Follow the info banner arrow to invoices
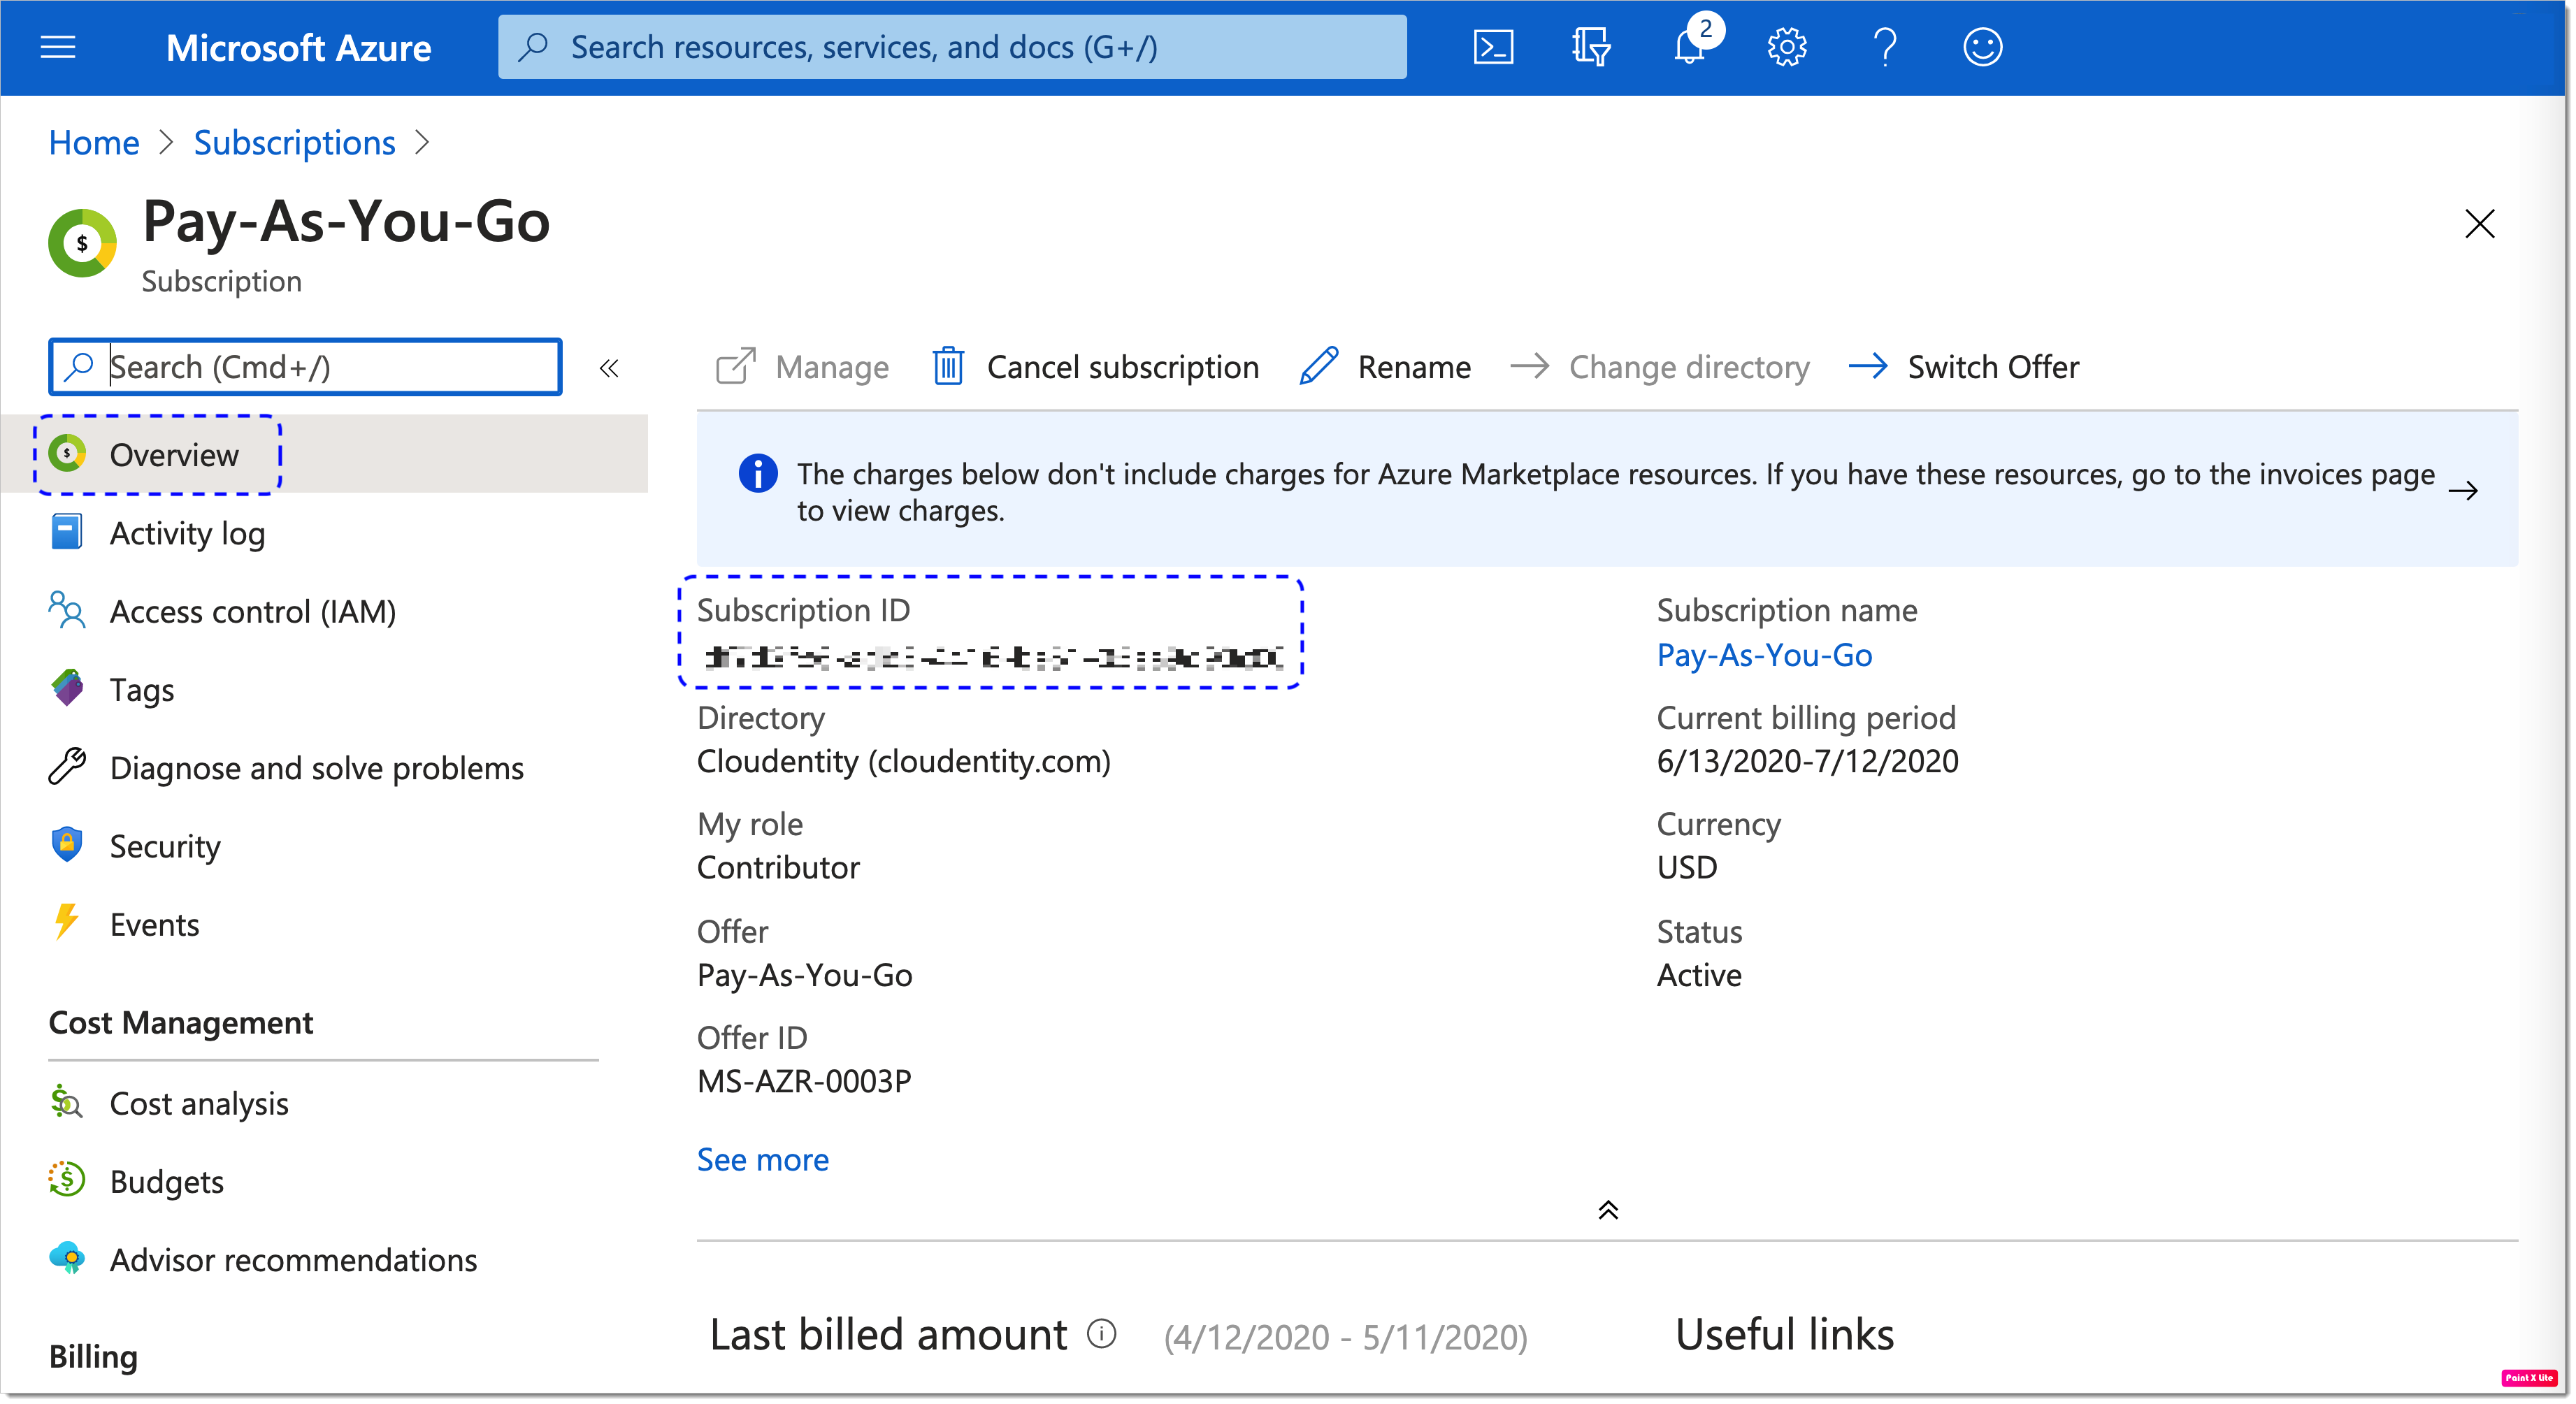Screen dimensions: 2576x1404 pyautogui.click(x=2463, y=490)
